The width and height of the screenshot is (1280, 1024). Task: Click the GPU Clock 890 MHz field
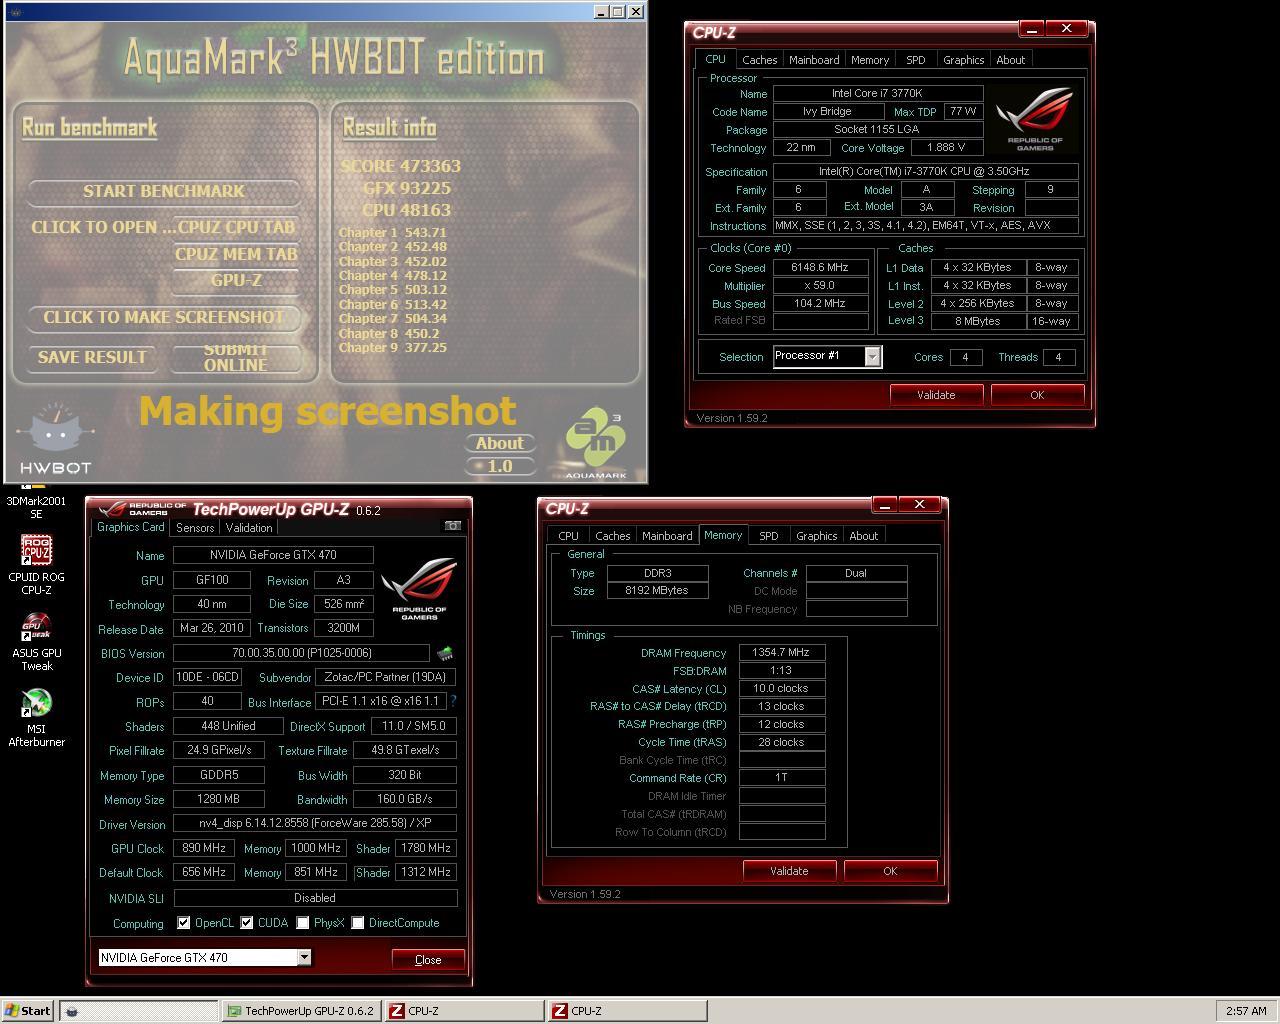pyautogui.click(x=204, y=848)
